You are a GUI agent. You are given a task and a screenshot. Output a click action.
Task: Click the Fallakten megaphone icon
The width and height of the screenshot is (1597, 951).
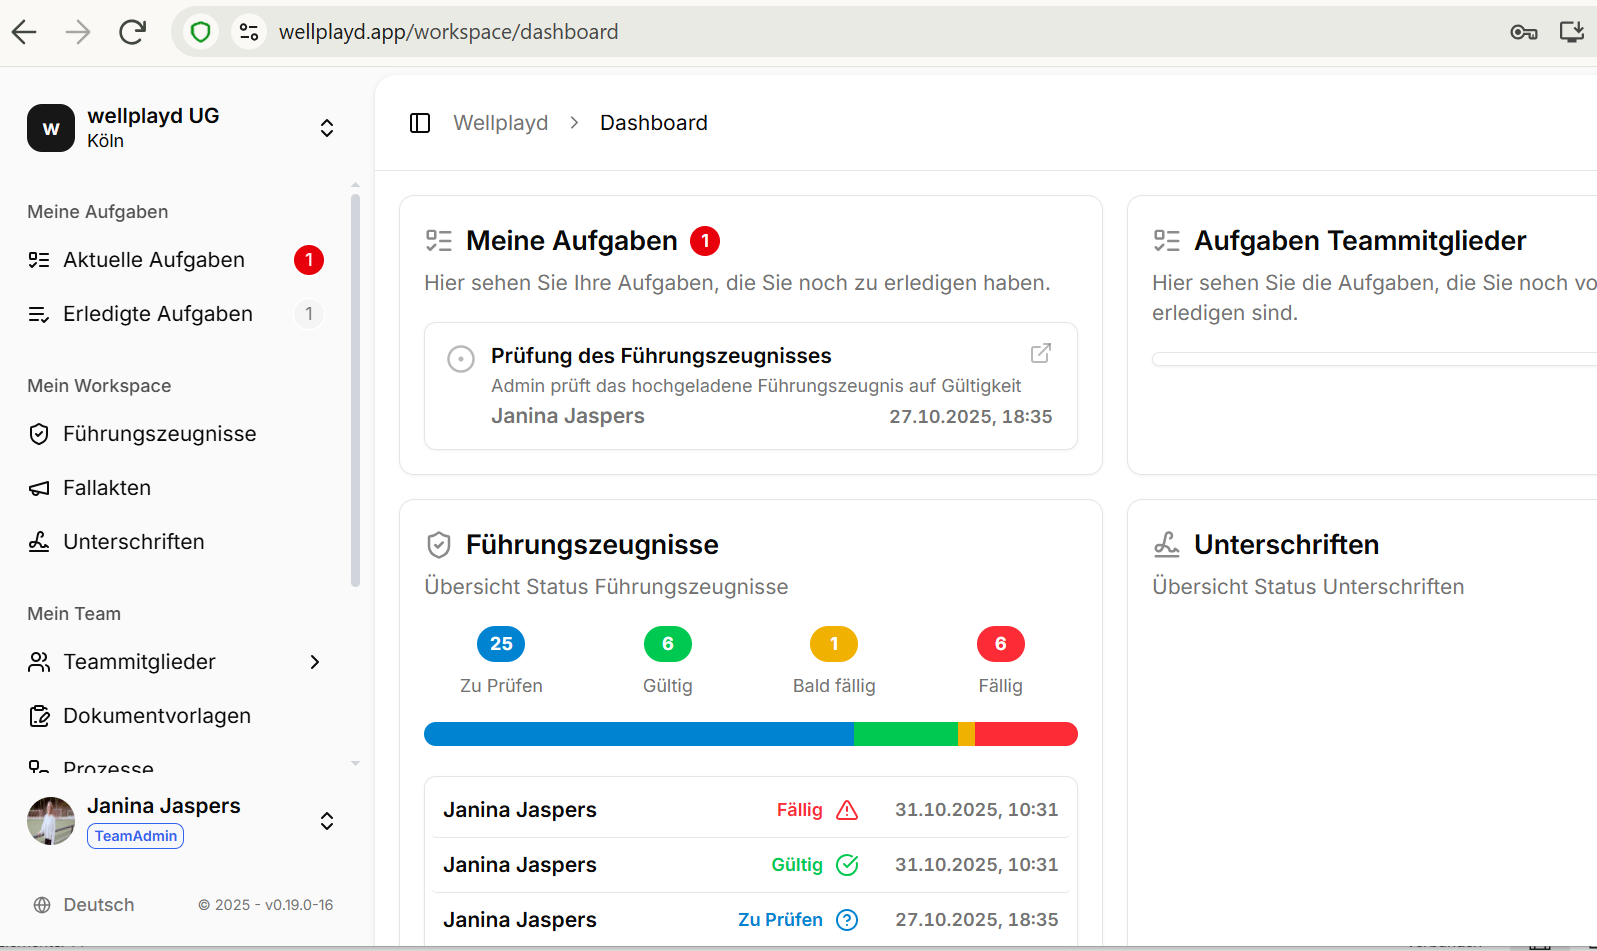pyautogui.click(x=39, y=488)
